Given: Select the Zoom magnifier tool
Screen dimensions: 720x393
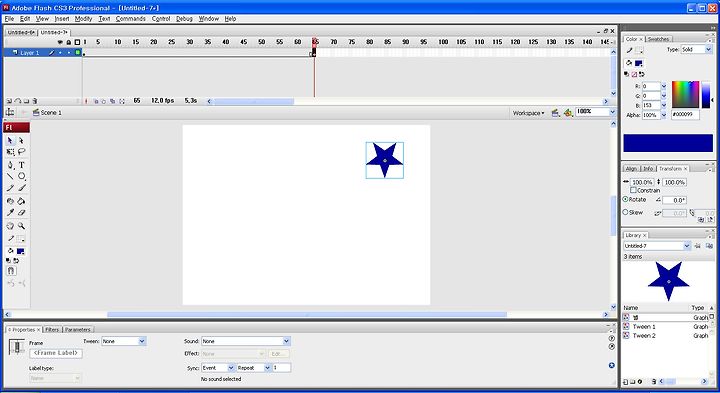Looking at the screenshot, I should tap(21, 226).
